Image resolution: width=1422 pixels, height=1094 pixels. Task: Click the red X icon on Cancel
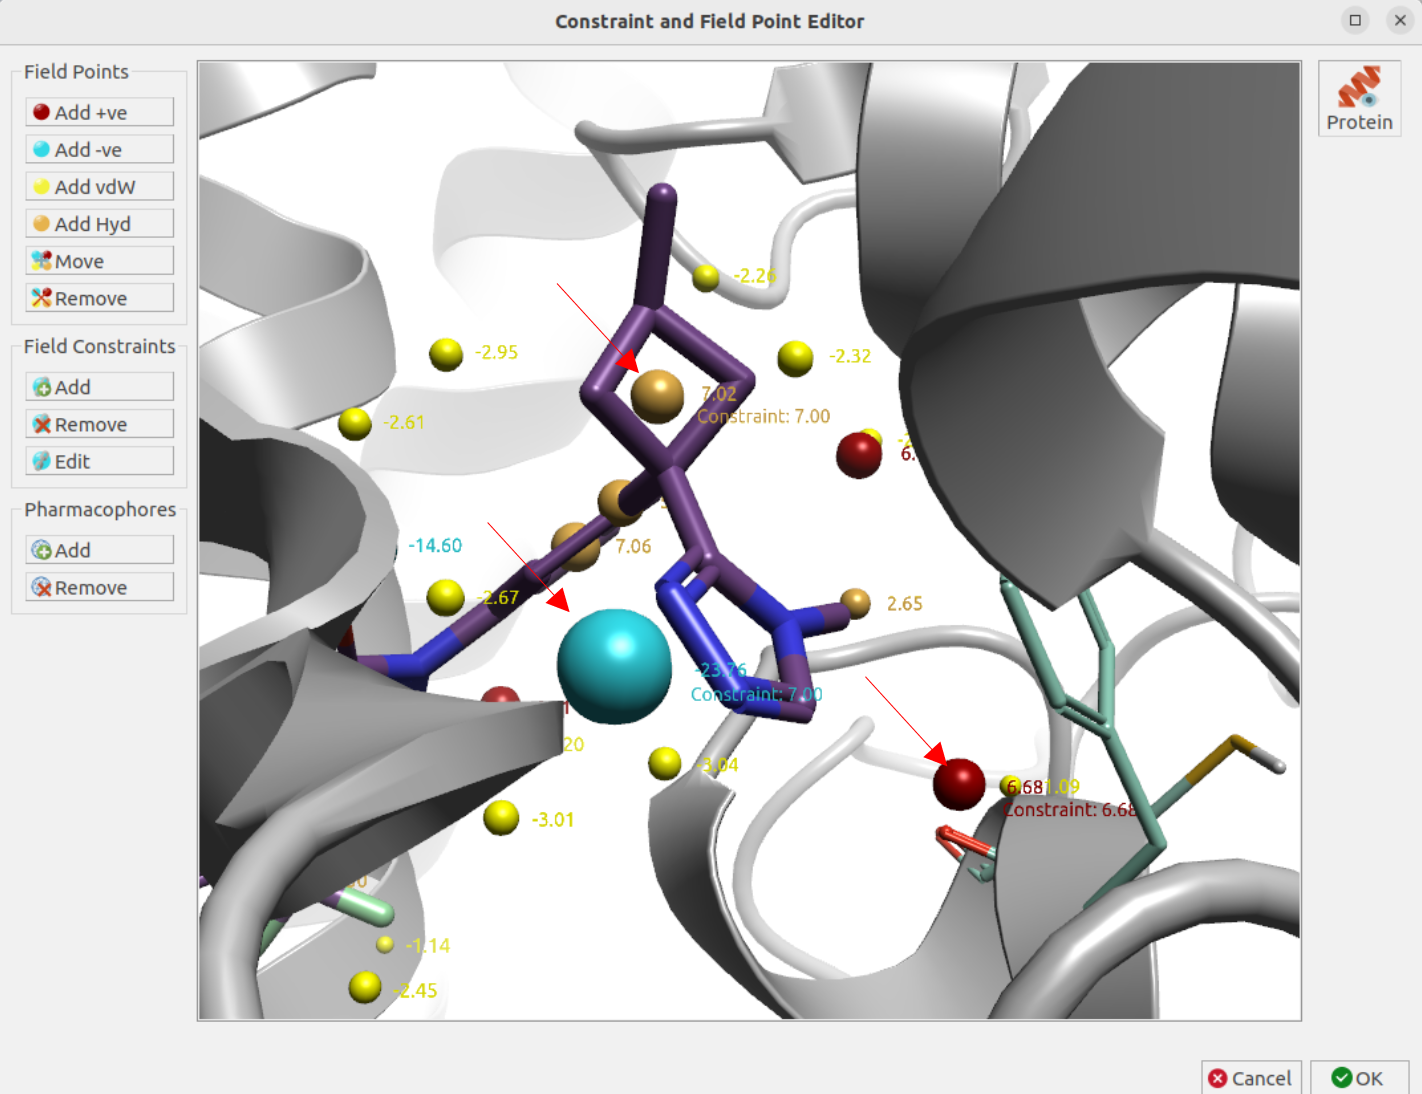click(x=1218, y=1078)
